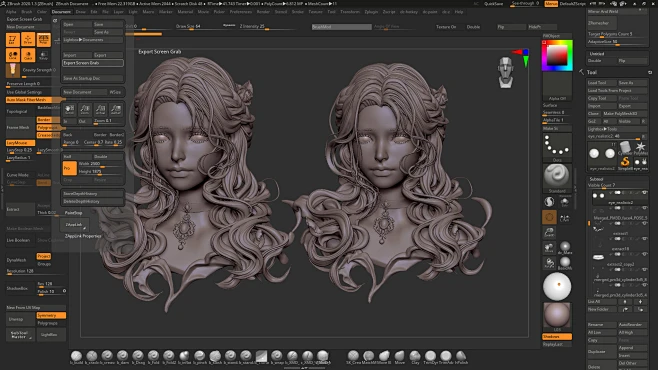
Task: Click Export Screen Grab button
Action: click(x=93, y=63)
